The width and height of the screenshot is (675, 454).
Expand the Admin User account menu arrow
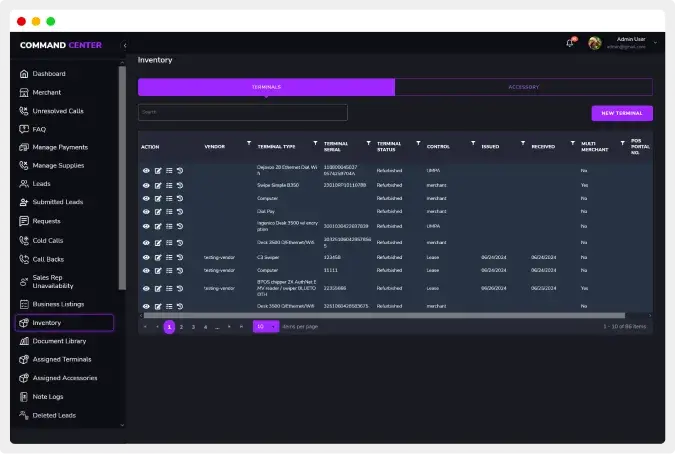point(655,43)
